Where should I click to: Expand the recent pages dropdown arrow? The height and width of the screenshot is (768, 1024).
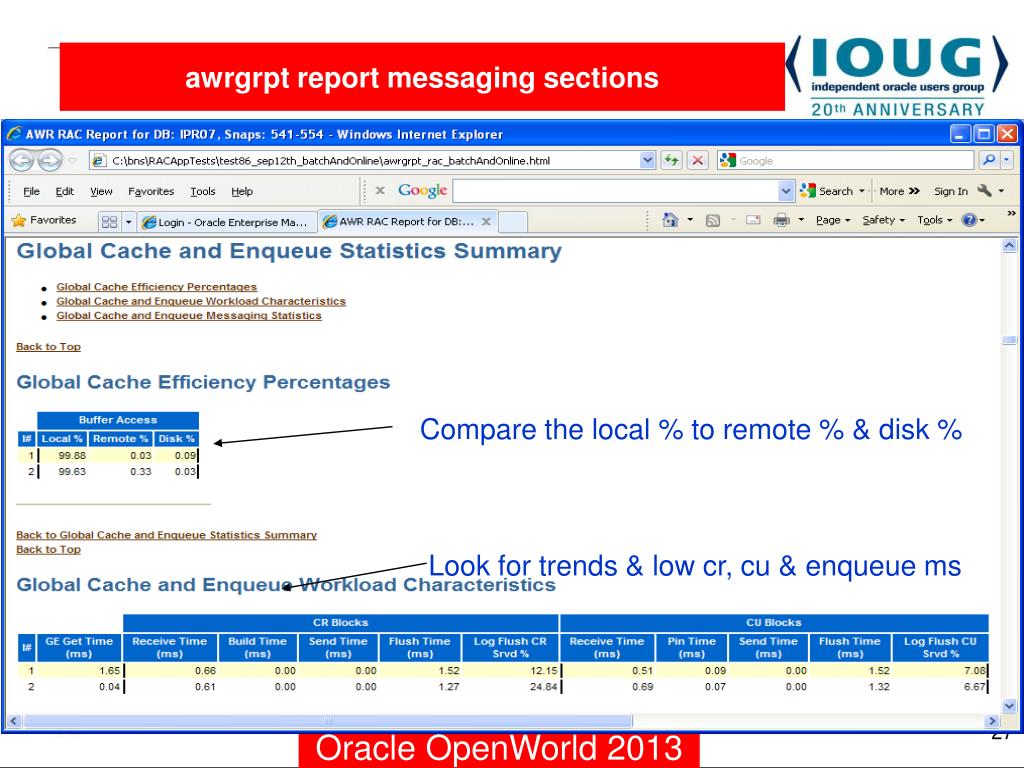[72, 160]
